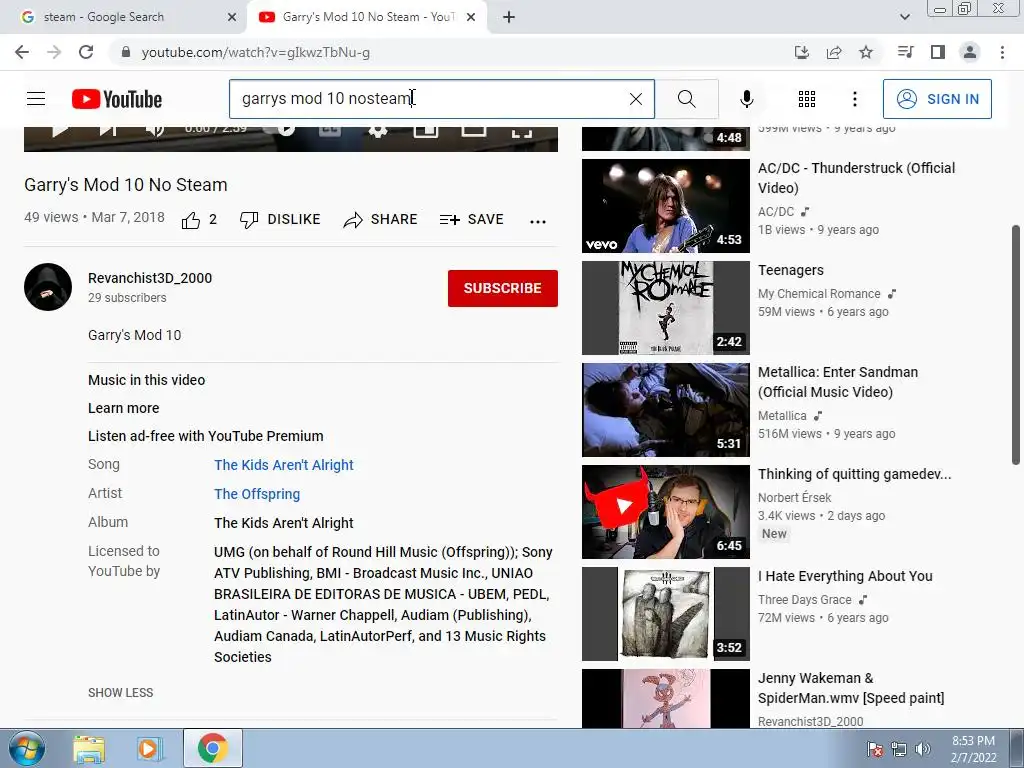Click the forward navigation arrow
This screenshot has width=1024, height=768.
(54, 52)
